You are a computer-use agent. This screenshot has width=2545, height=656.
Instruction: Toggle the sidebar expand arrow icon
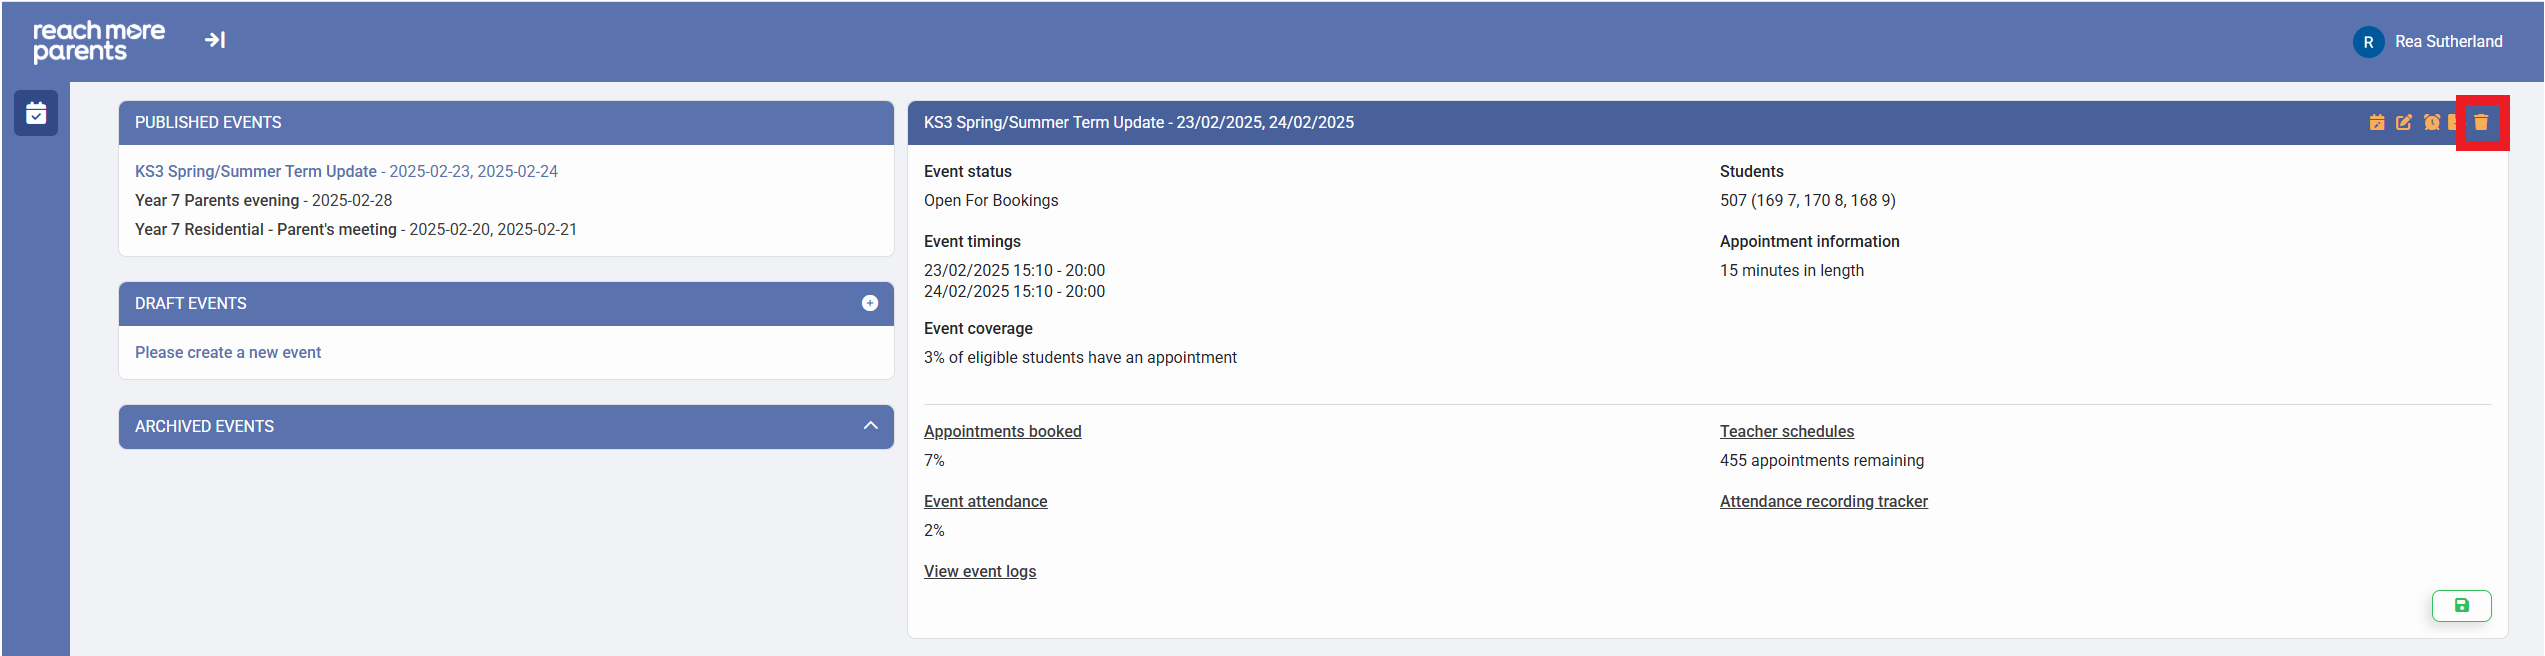point(215,40)
